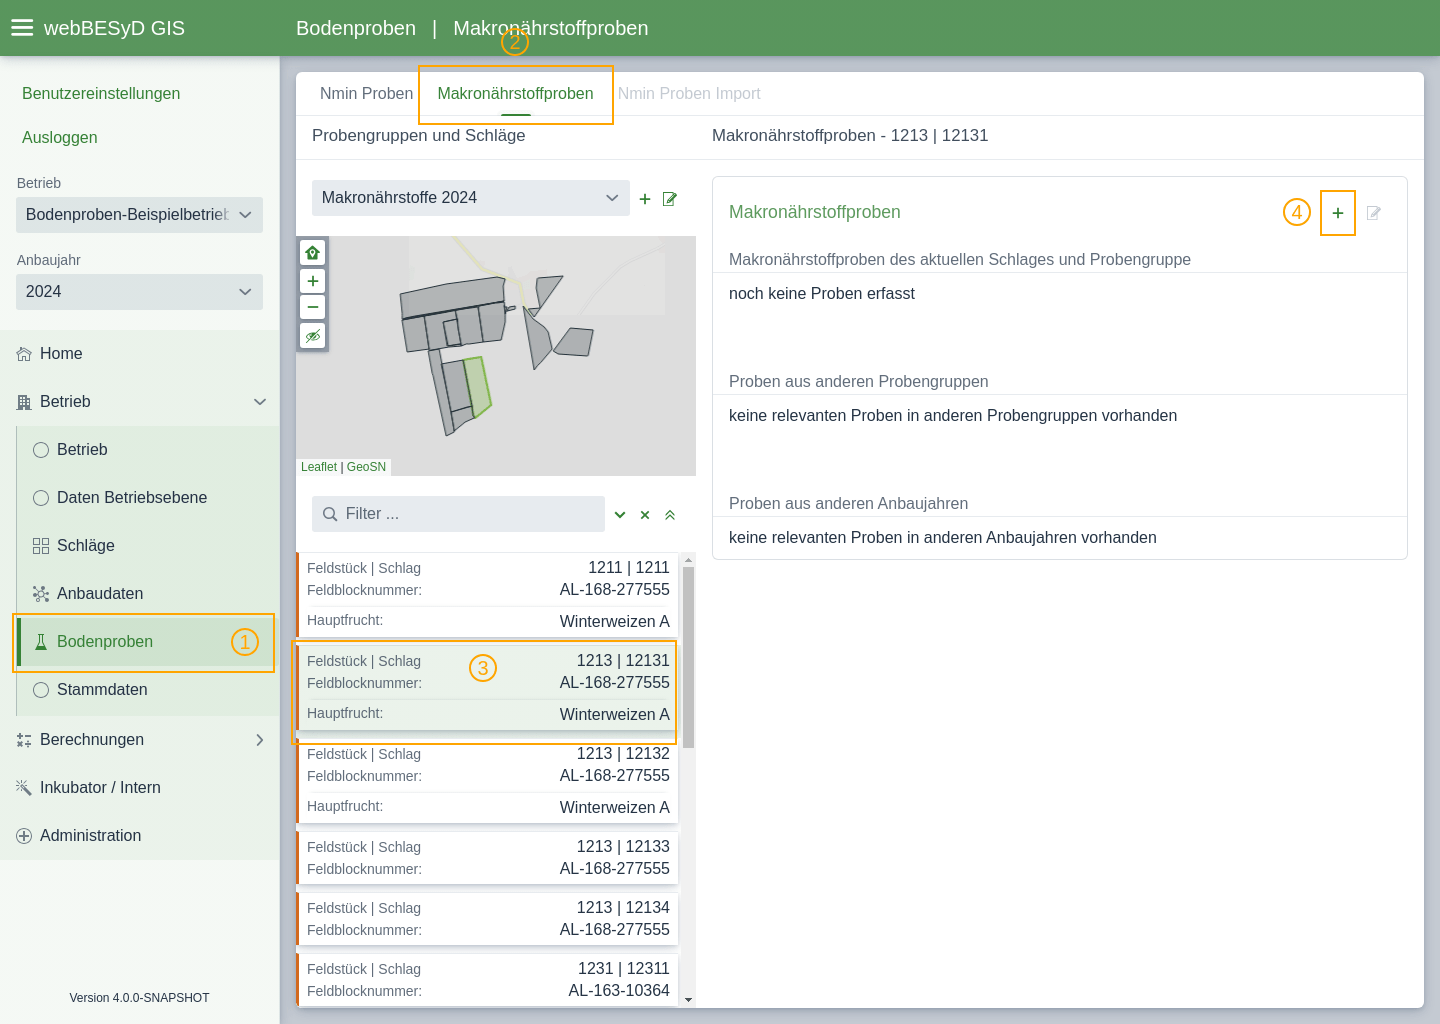Edit the Makronährstoffe 2024 Probengruppe
The image size is (1440, 1024).
click(x=670, y=199)
